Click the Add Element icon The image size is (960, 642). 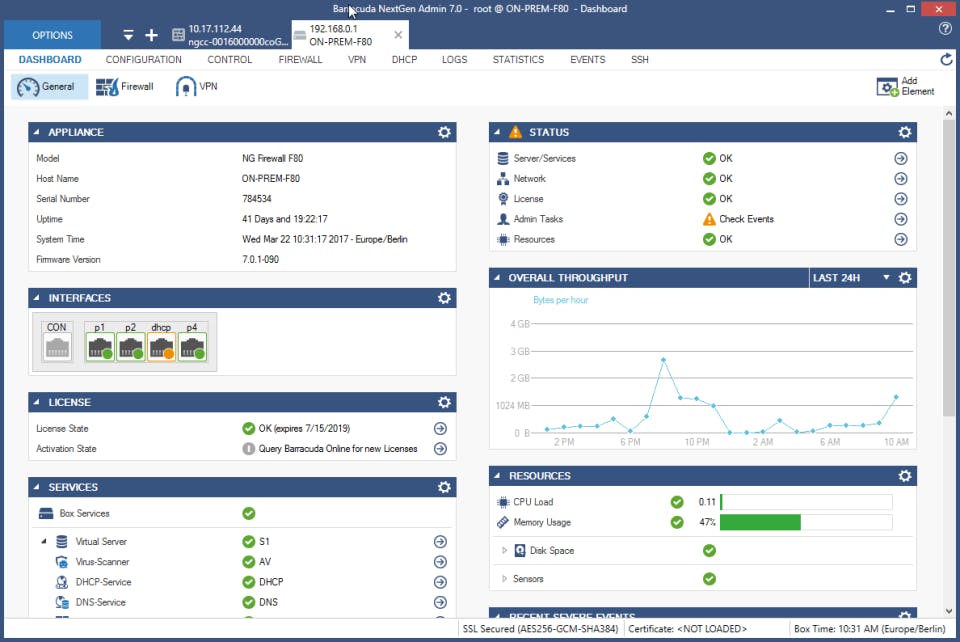(887, 87)
